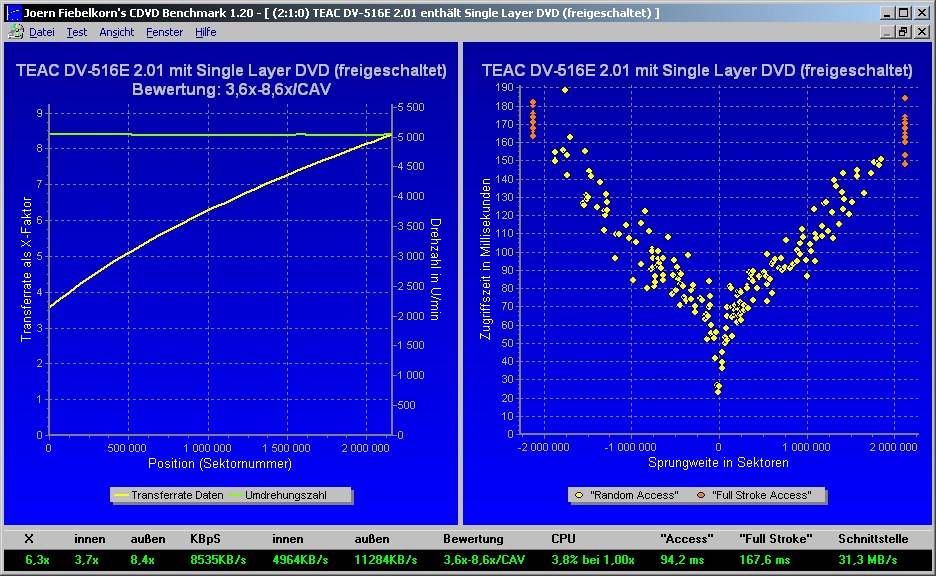Click the 6,3x average value
The height and width of the screenshot is (576, 936).
pyautogui.click(x=37, y=560)
